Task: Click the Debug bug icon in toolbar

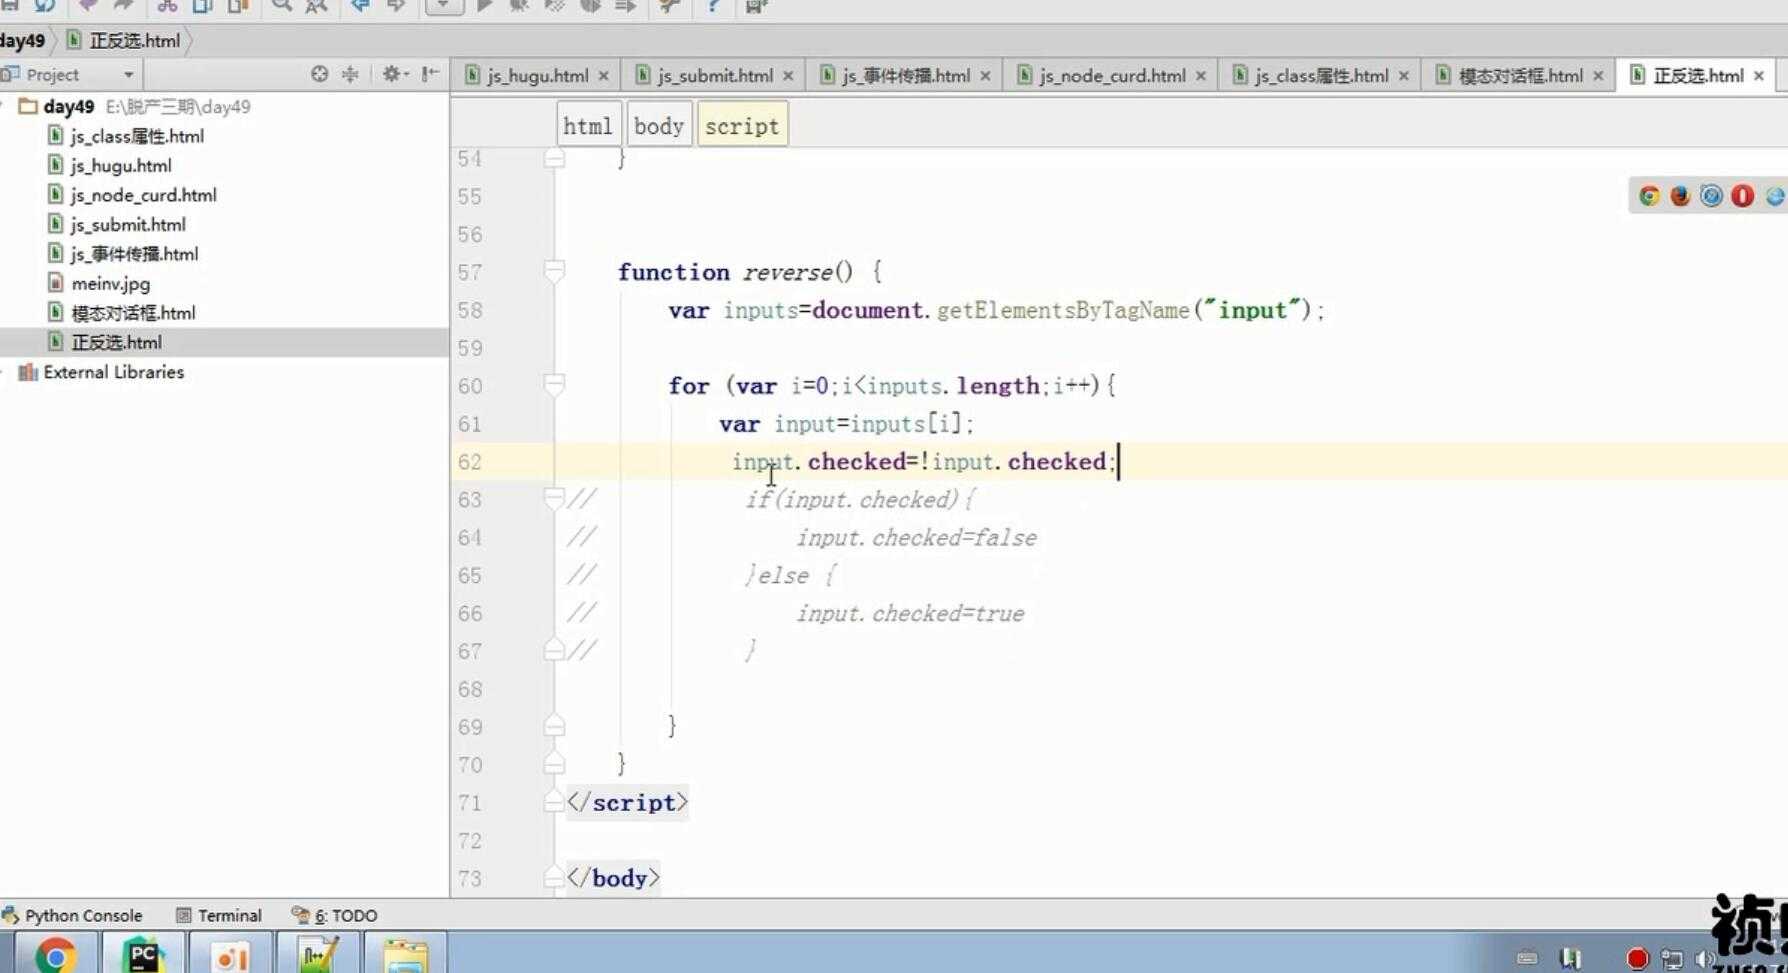Action: (x=519, y=6)
